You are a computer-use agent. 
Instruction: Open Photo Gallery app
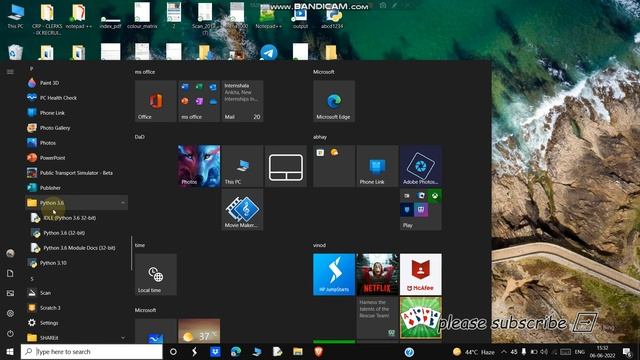(x=77, y=128)
